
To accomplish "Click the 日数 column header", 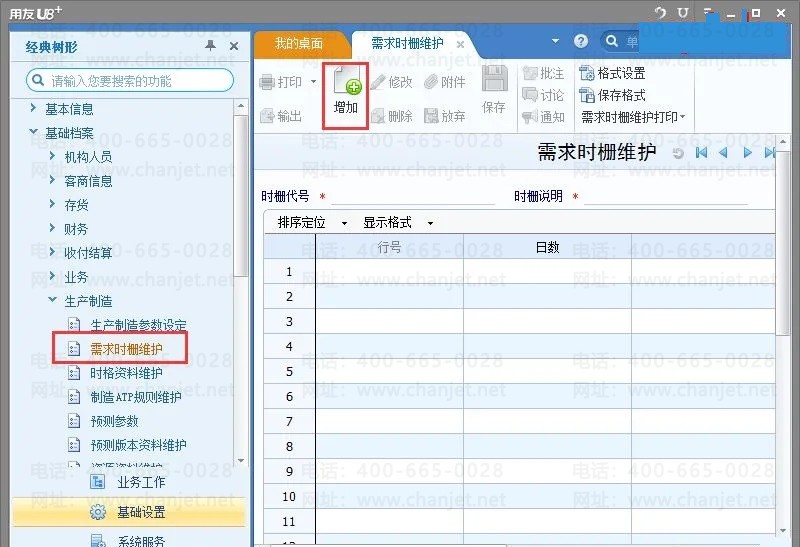I will (547, 247).
